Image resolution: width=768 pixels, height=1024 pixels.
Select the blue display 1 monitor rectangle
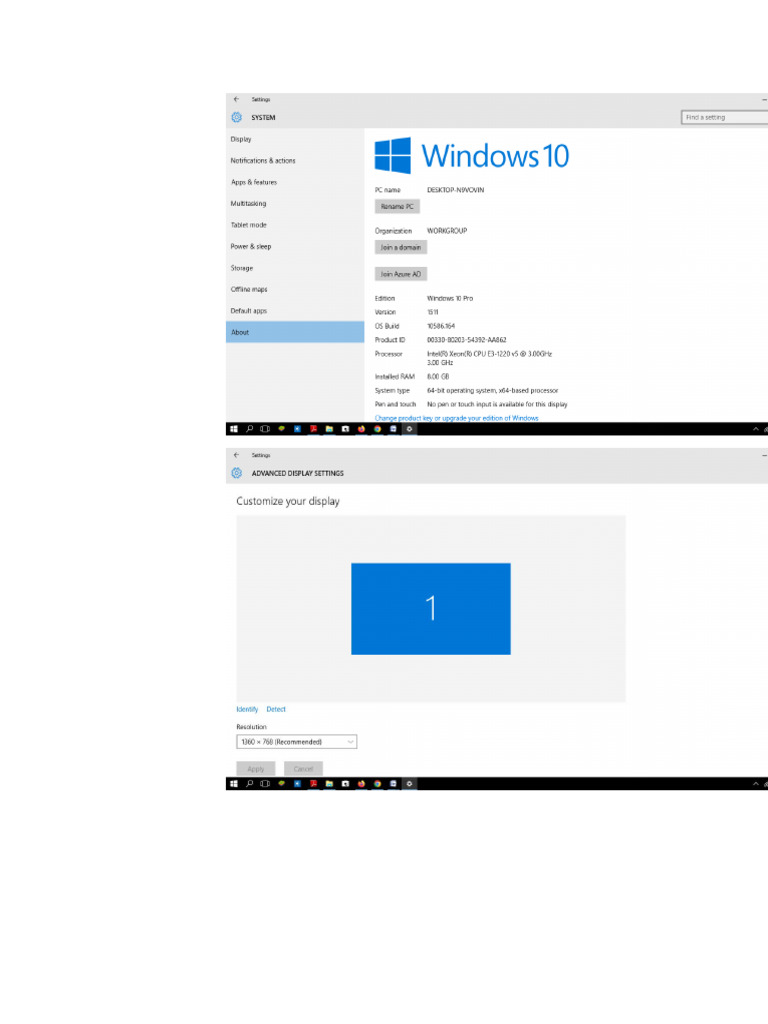[x=431, y=609]
